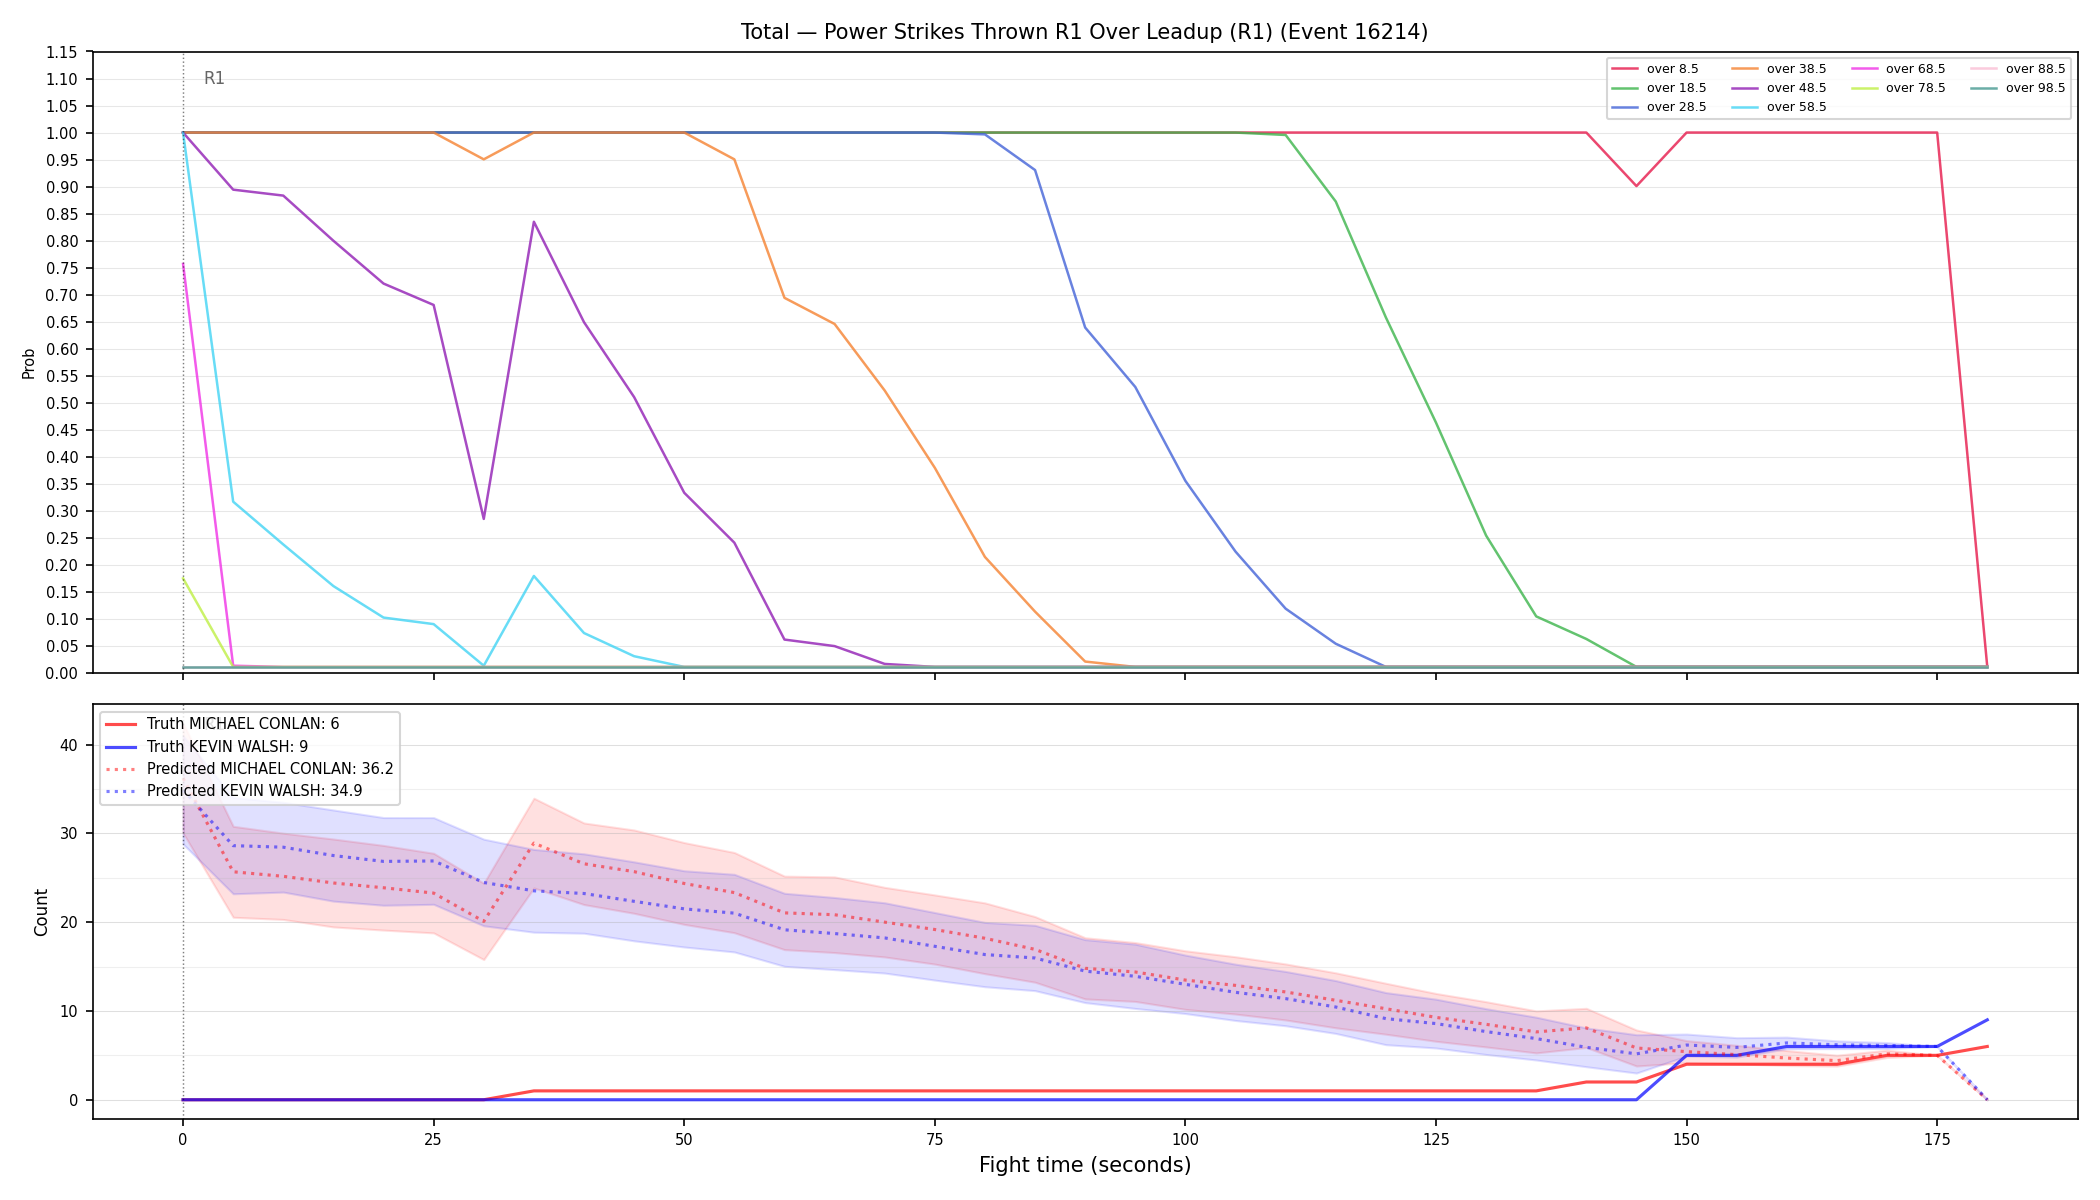Click the 'Fight time (seconds)' axis label
The image size is (2100, 1200).
pyautogui.click(x=1085, y=1165)
